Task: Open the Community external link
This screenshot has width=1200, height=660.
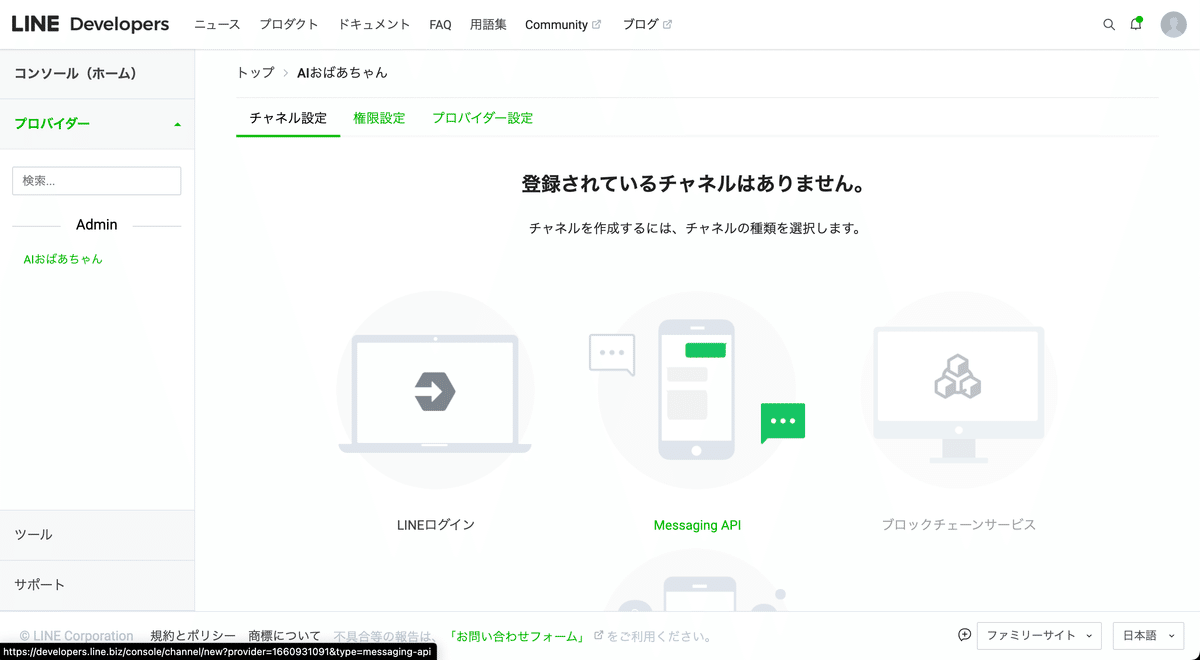Action: click(563, 25)
